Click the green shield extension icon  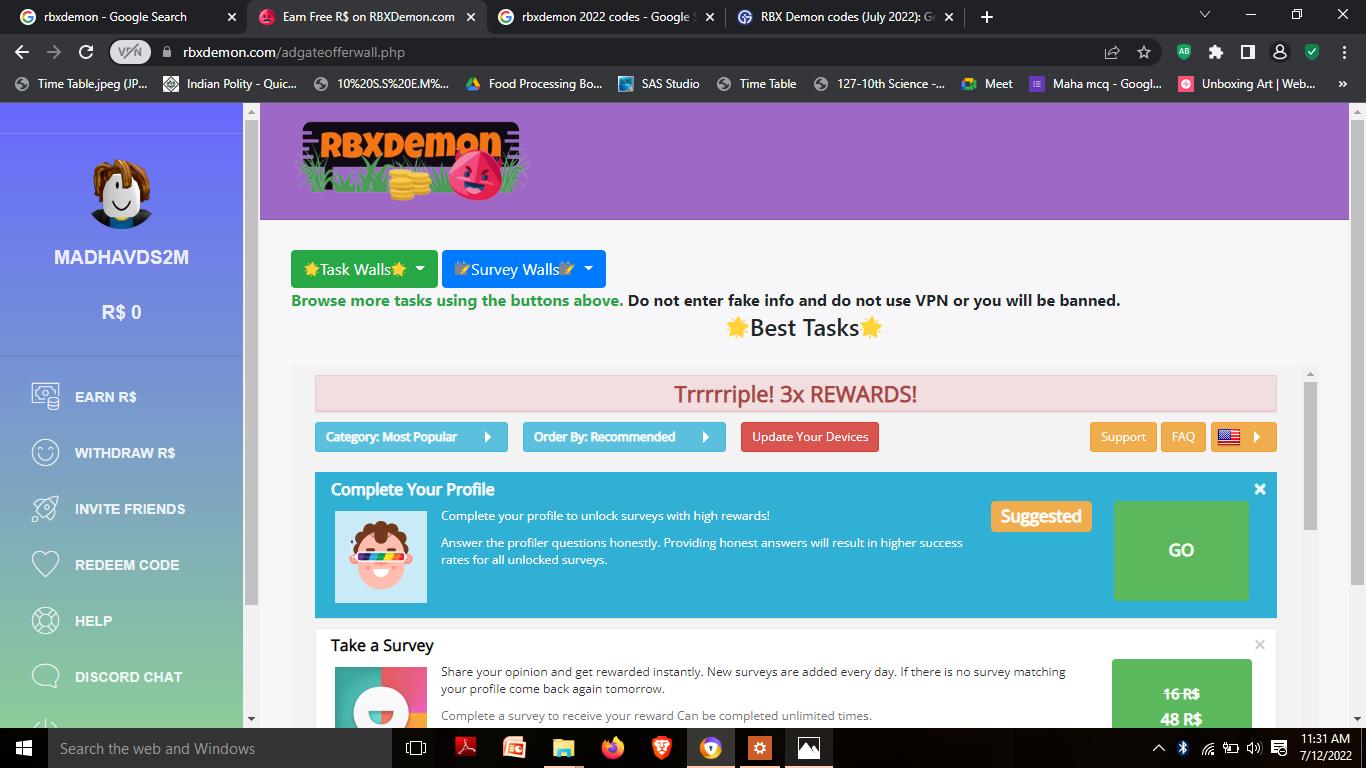1312,52
